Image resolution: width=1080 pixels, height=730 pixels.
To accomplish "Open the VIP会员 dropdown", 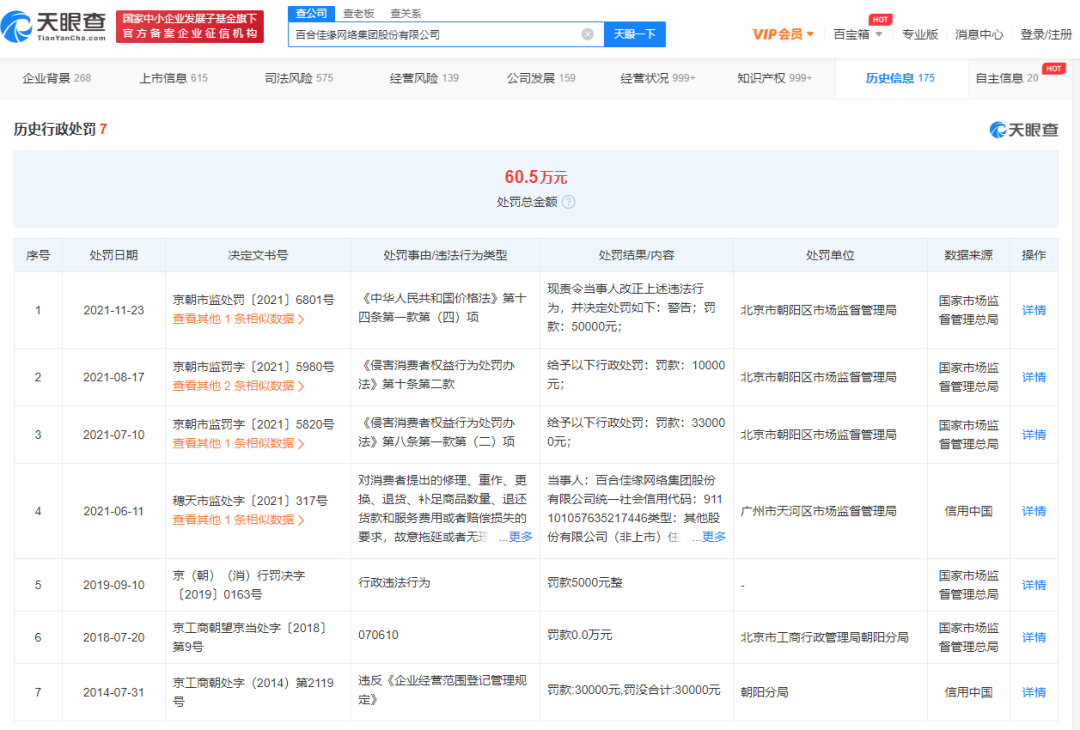I will (783, 34).
